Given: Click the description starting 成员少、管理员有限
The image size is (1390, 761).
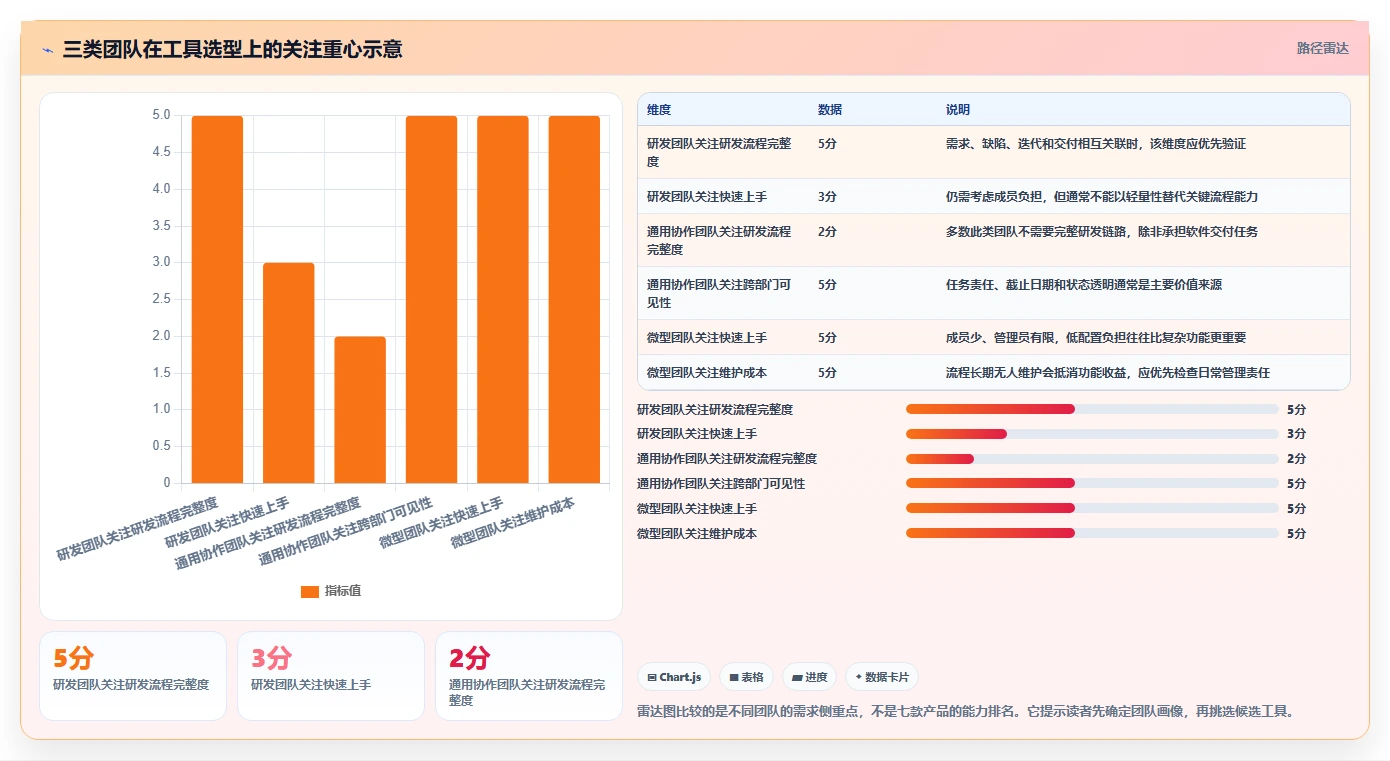Looking at the screenshot, I should (x=1096, y=337).
